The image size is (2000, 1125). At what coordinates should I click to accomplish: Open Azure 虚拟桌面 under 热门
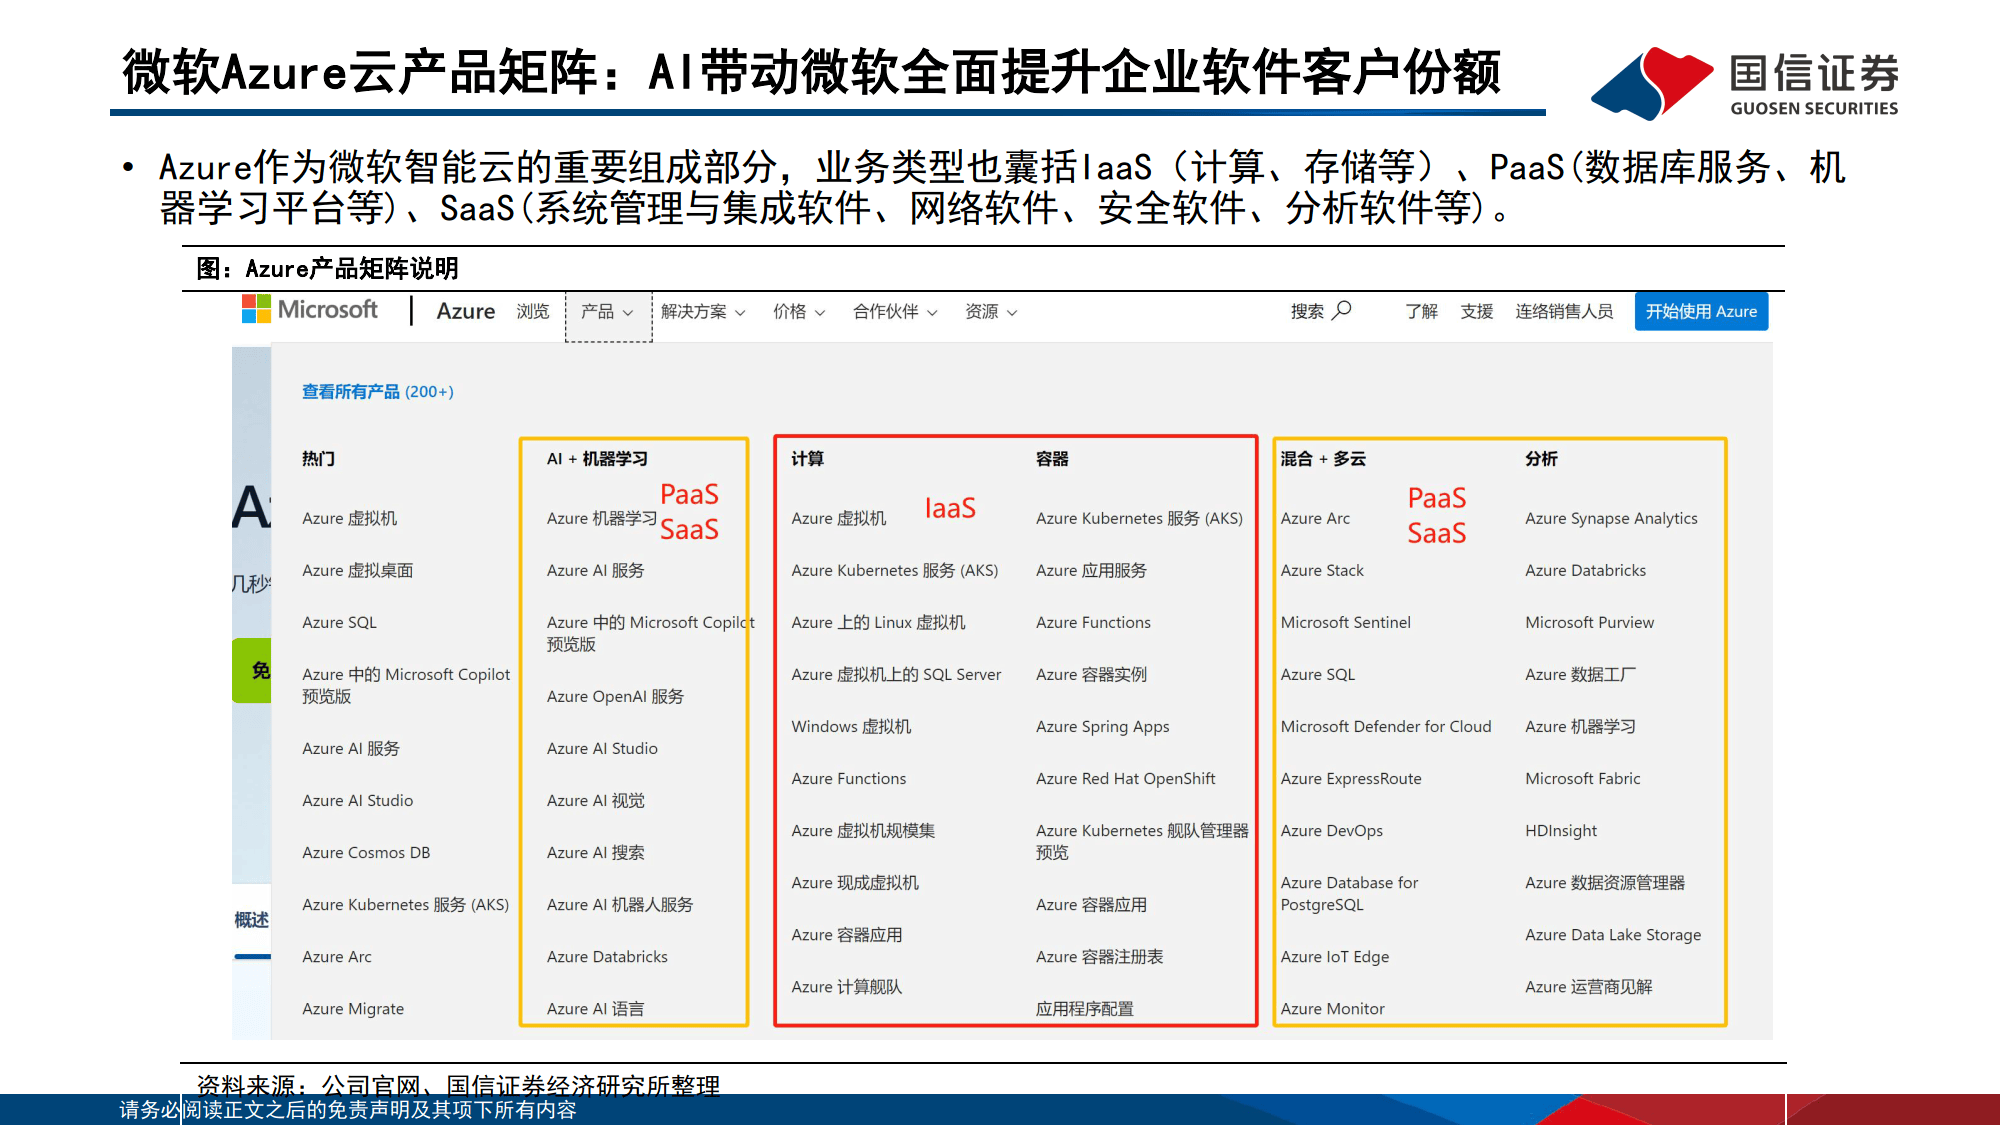357,570
